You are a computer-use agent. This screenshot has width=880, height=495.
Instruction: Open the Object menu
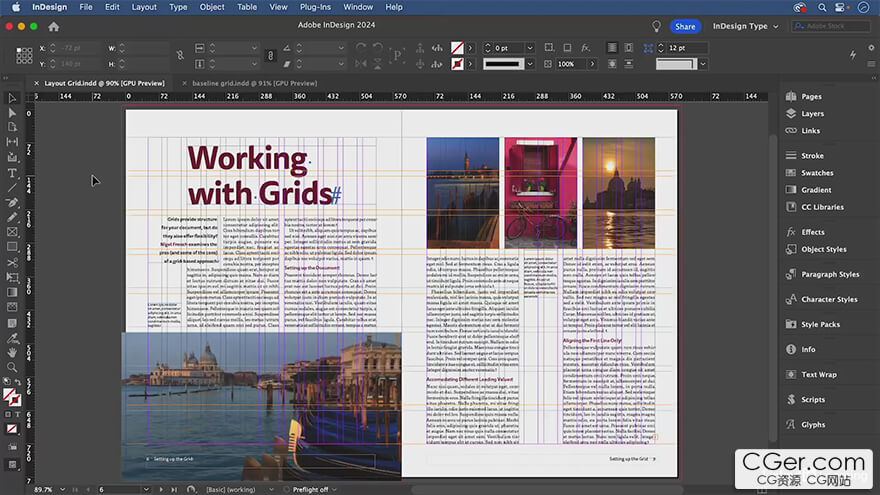pos(212,7)
